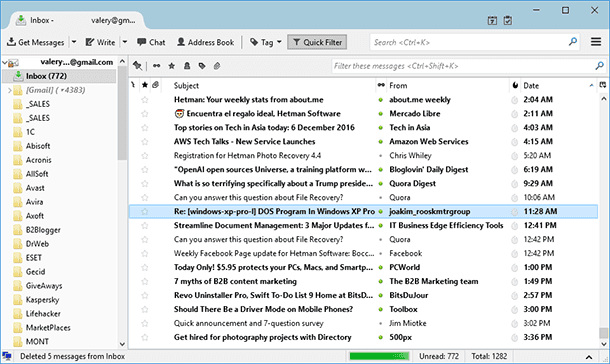The width and height of the screenshot is (610, 364).
Task: Toggle starred messages quick filter
Action: 172,66
